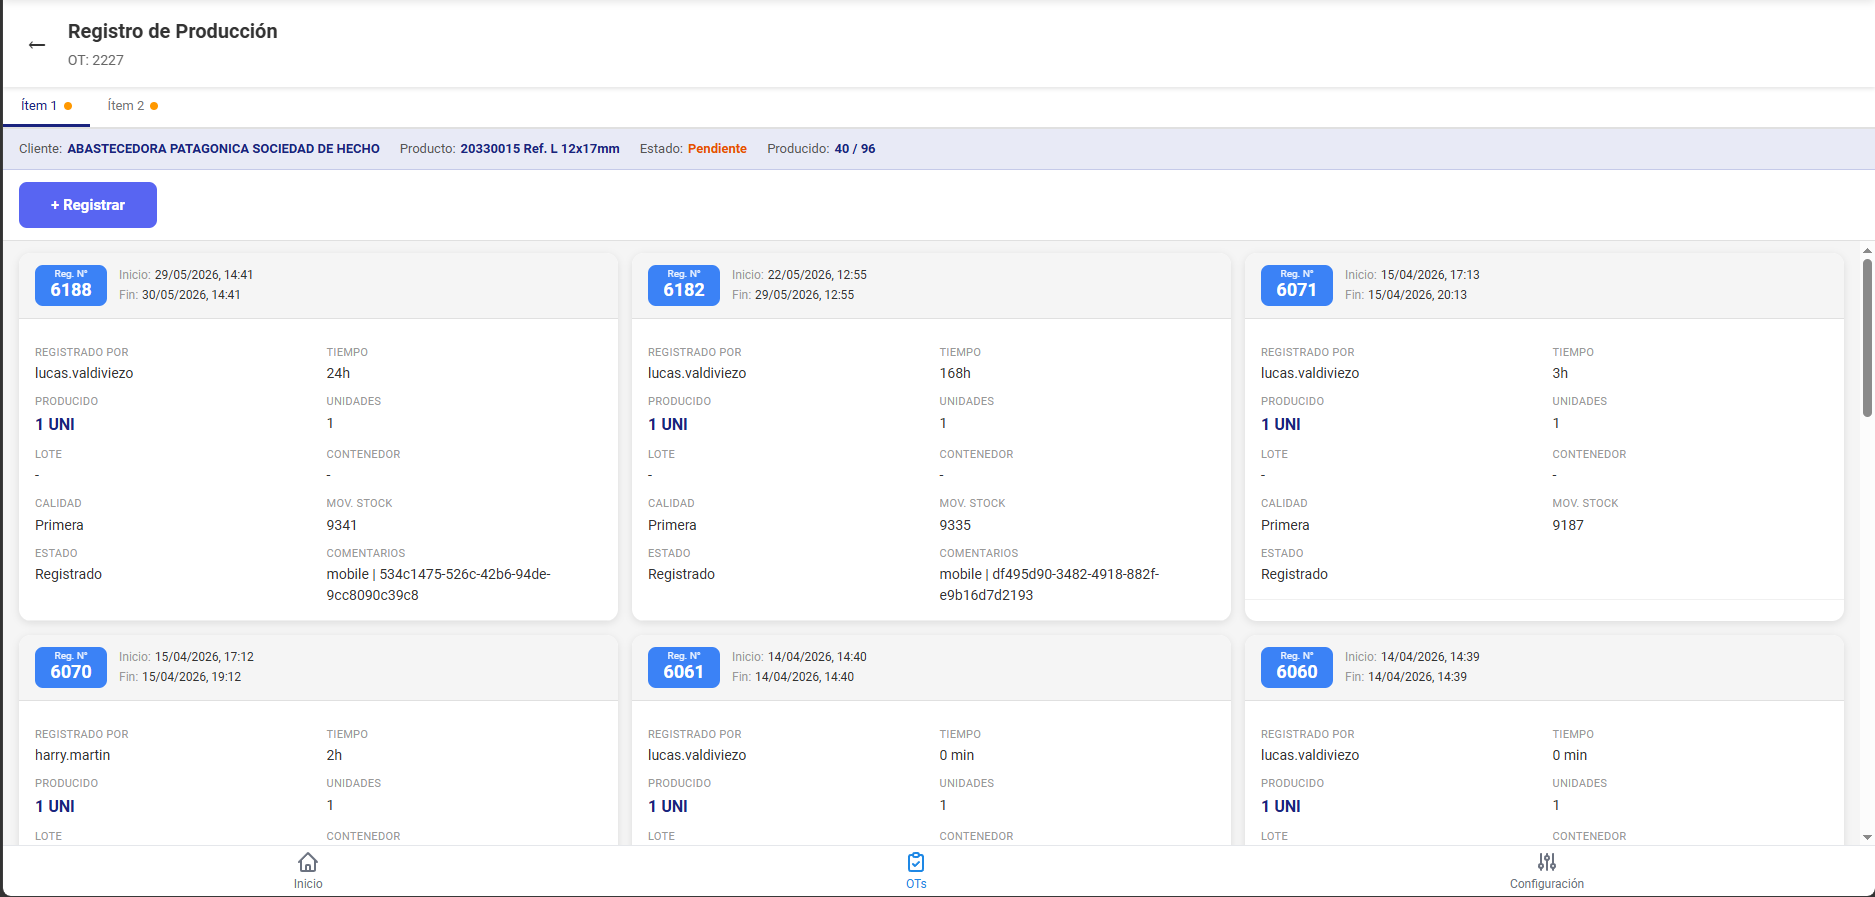
Task: Click 0 min time in record 6060
Action: pos(1569,755)
